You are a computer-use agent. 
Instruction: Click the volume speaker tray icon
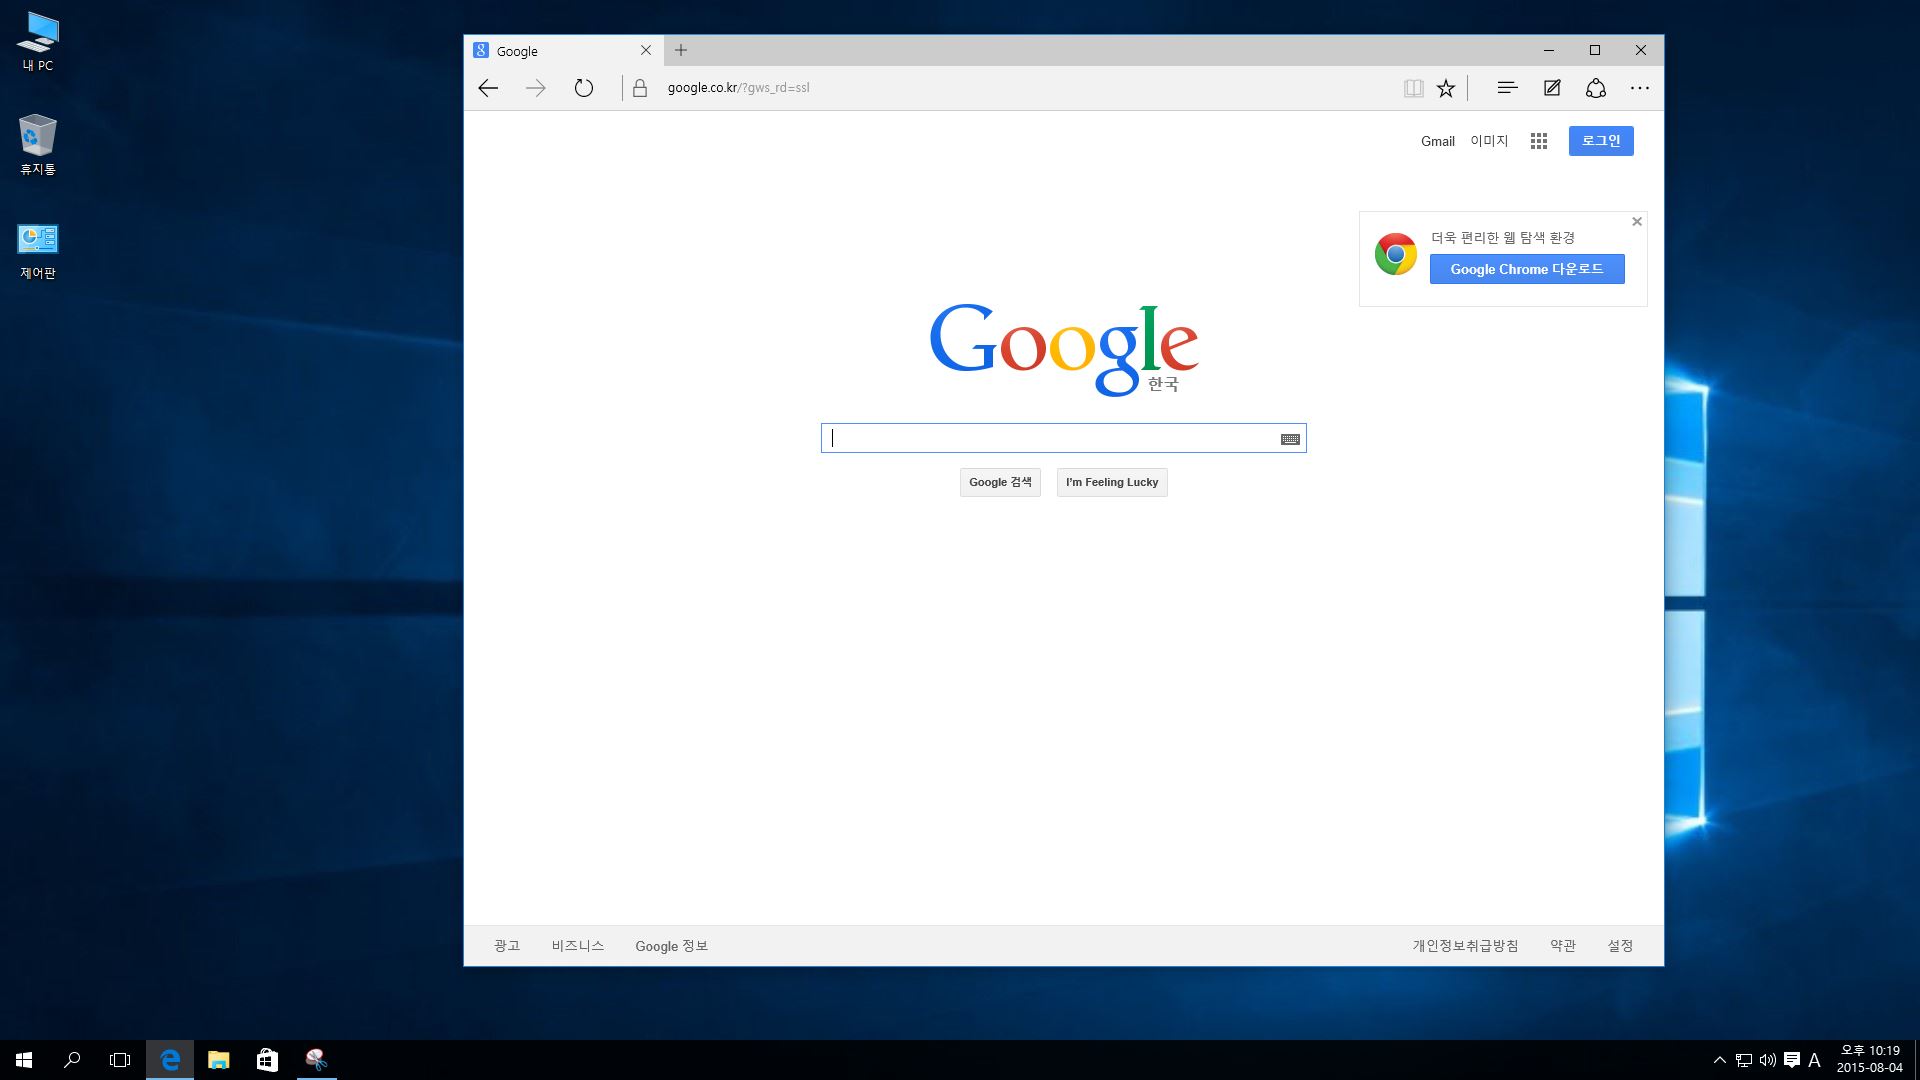[x=1768, y=1060]
